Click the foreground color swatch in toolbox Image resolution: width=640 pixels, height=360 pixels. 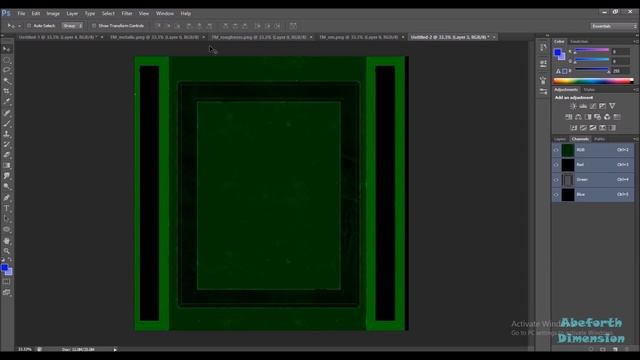4,268
